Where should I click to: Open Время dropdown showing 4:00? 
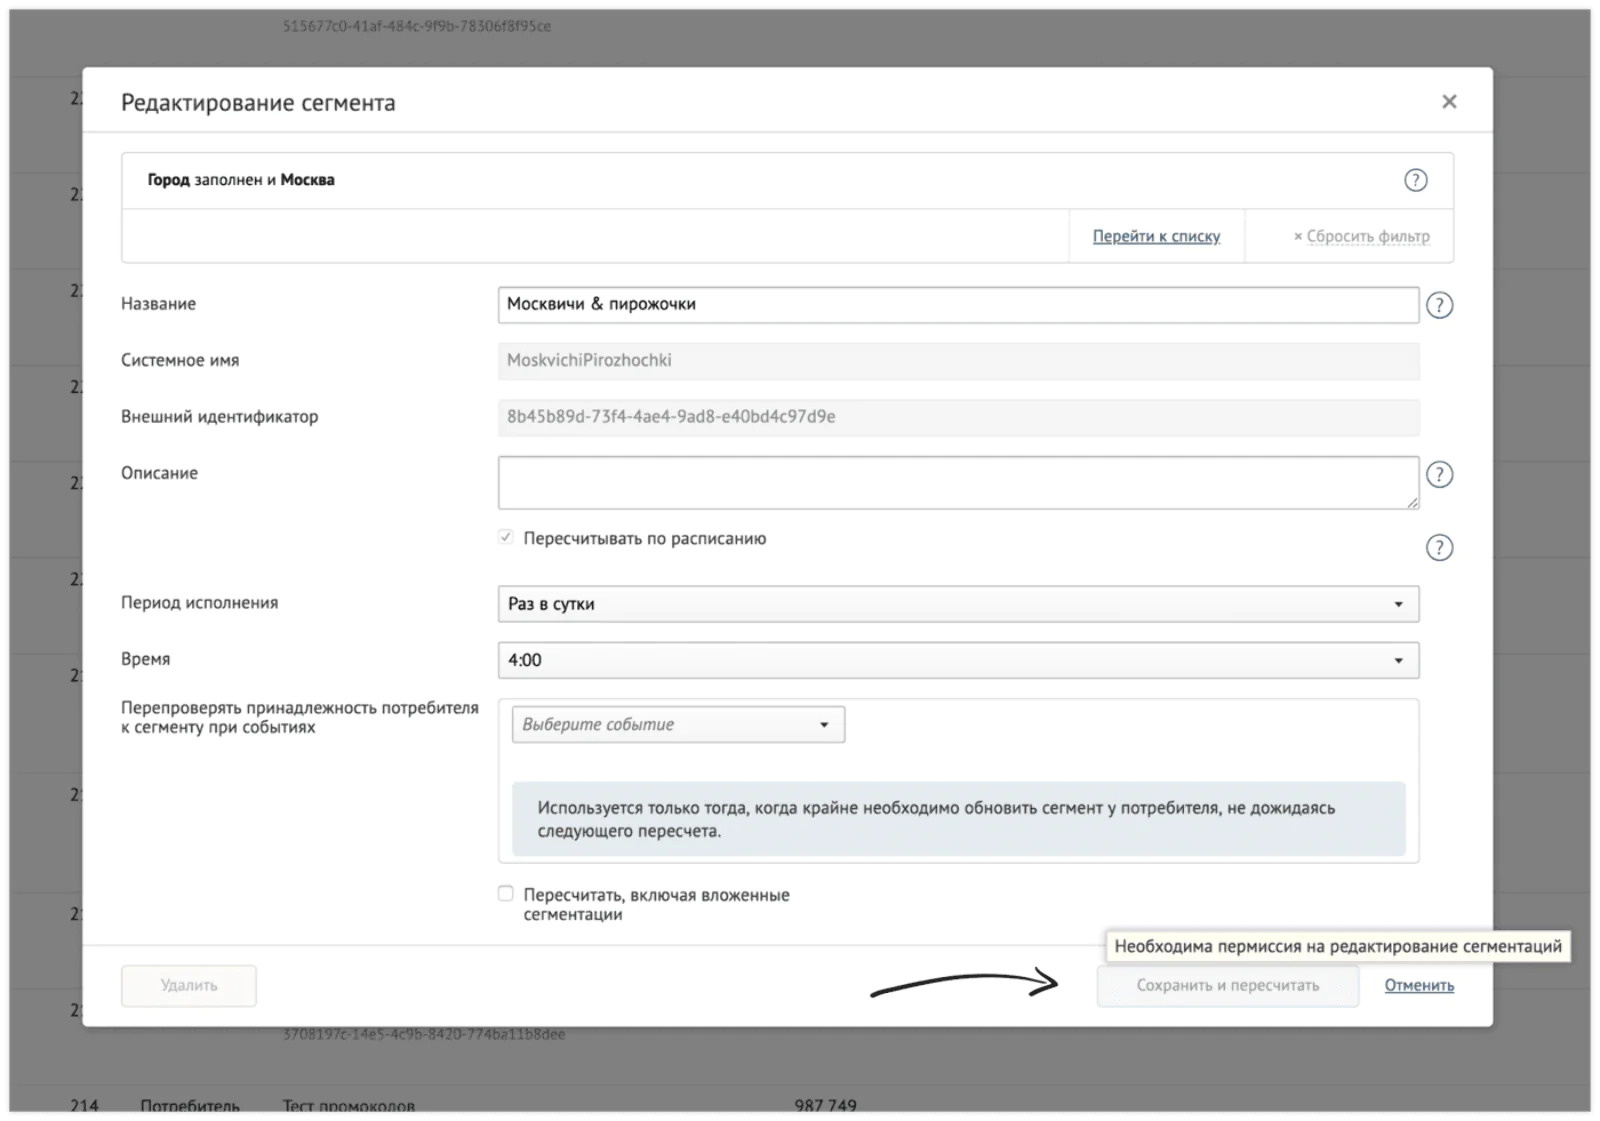(x=958, y=660)
